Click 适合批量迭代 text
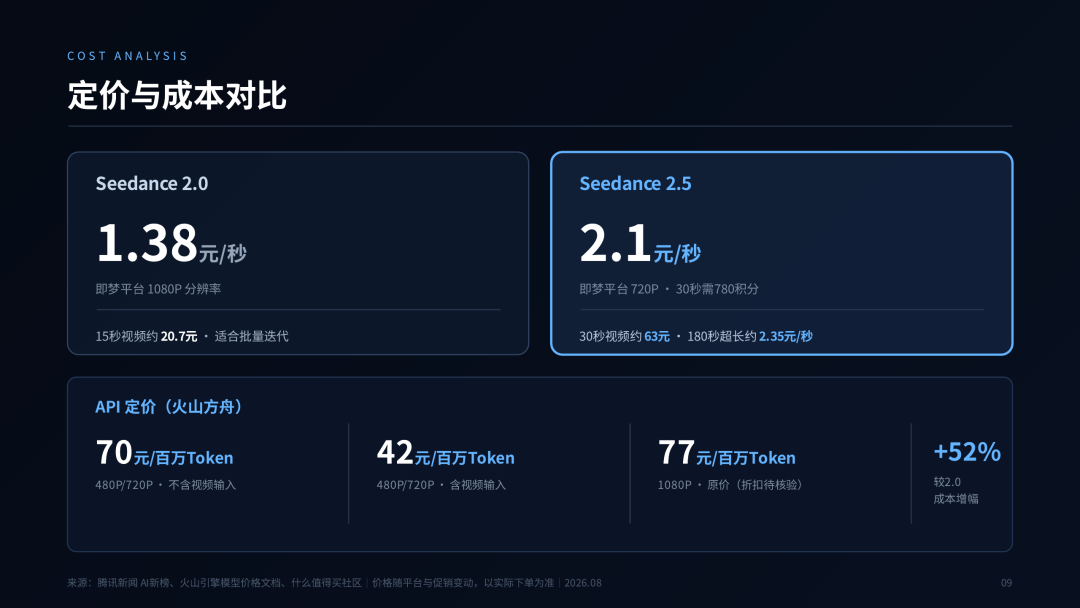The image size is (1080, 608). 251,336
